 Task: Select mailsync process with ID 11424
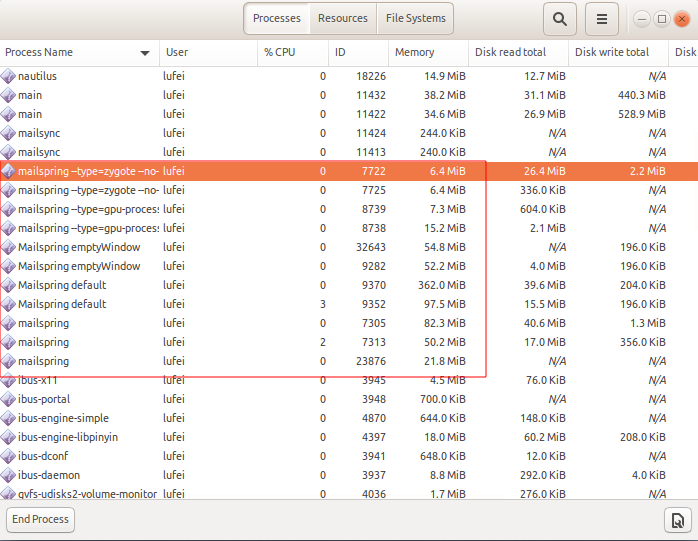click(x=349, y=133)
